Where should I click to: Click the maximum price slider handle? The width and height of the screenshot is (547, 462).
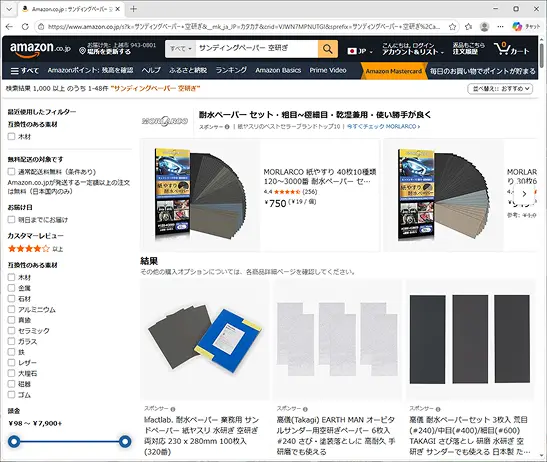[x=125, y=442]
